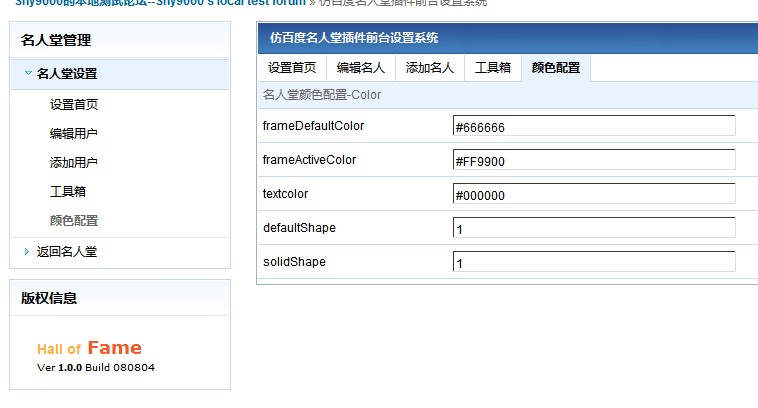This screenshot has height=408, width=758.
Task: Click the frameActiveColor input field
Action: point(594,160)
